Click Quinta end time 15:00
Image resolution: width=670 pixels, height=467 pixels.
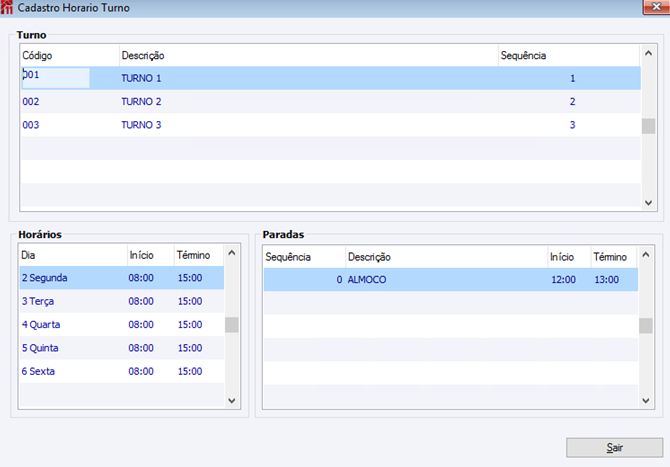pos(190,348)
